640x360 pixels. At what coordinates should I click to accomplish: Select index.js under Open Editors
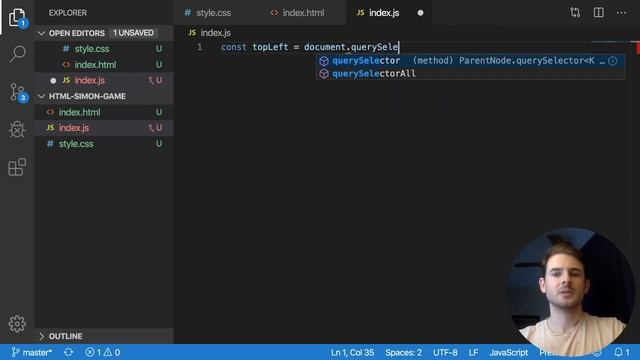point(104,80)
